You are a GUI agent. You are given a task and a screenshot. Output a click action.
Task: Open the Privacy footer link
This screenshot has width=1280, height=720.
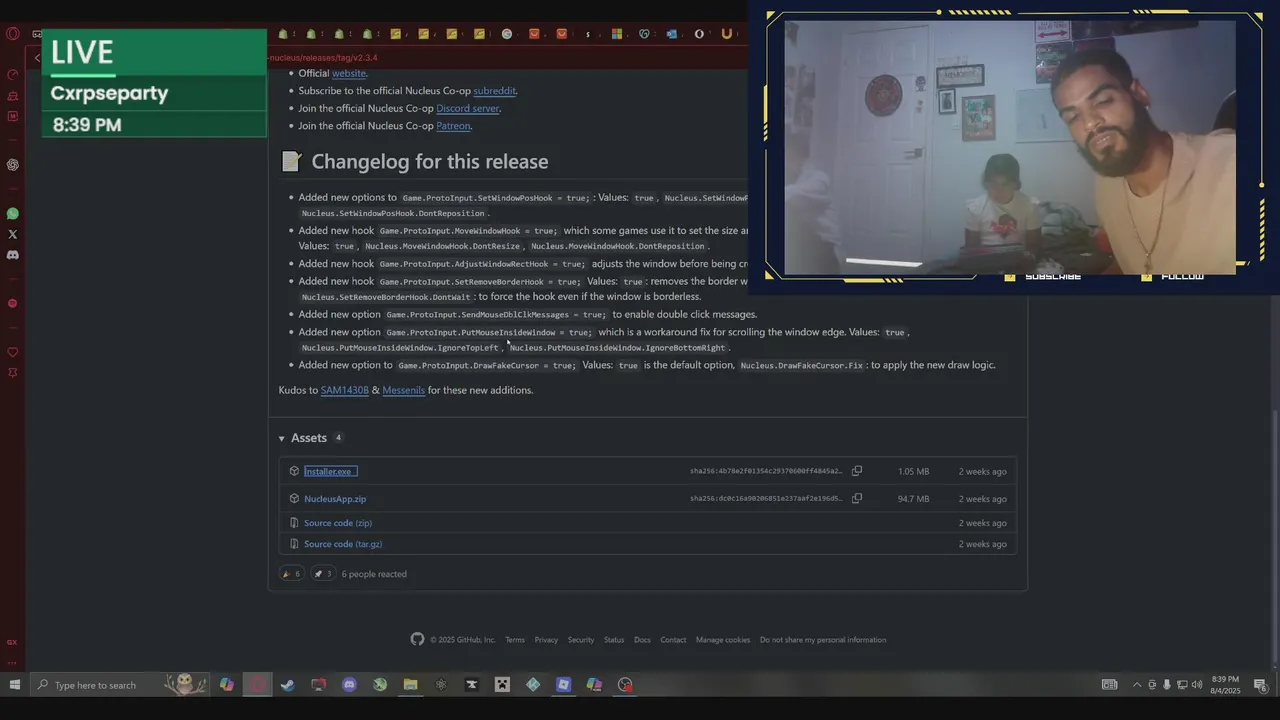point(546,640)
